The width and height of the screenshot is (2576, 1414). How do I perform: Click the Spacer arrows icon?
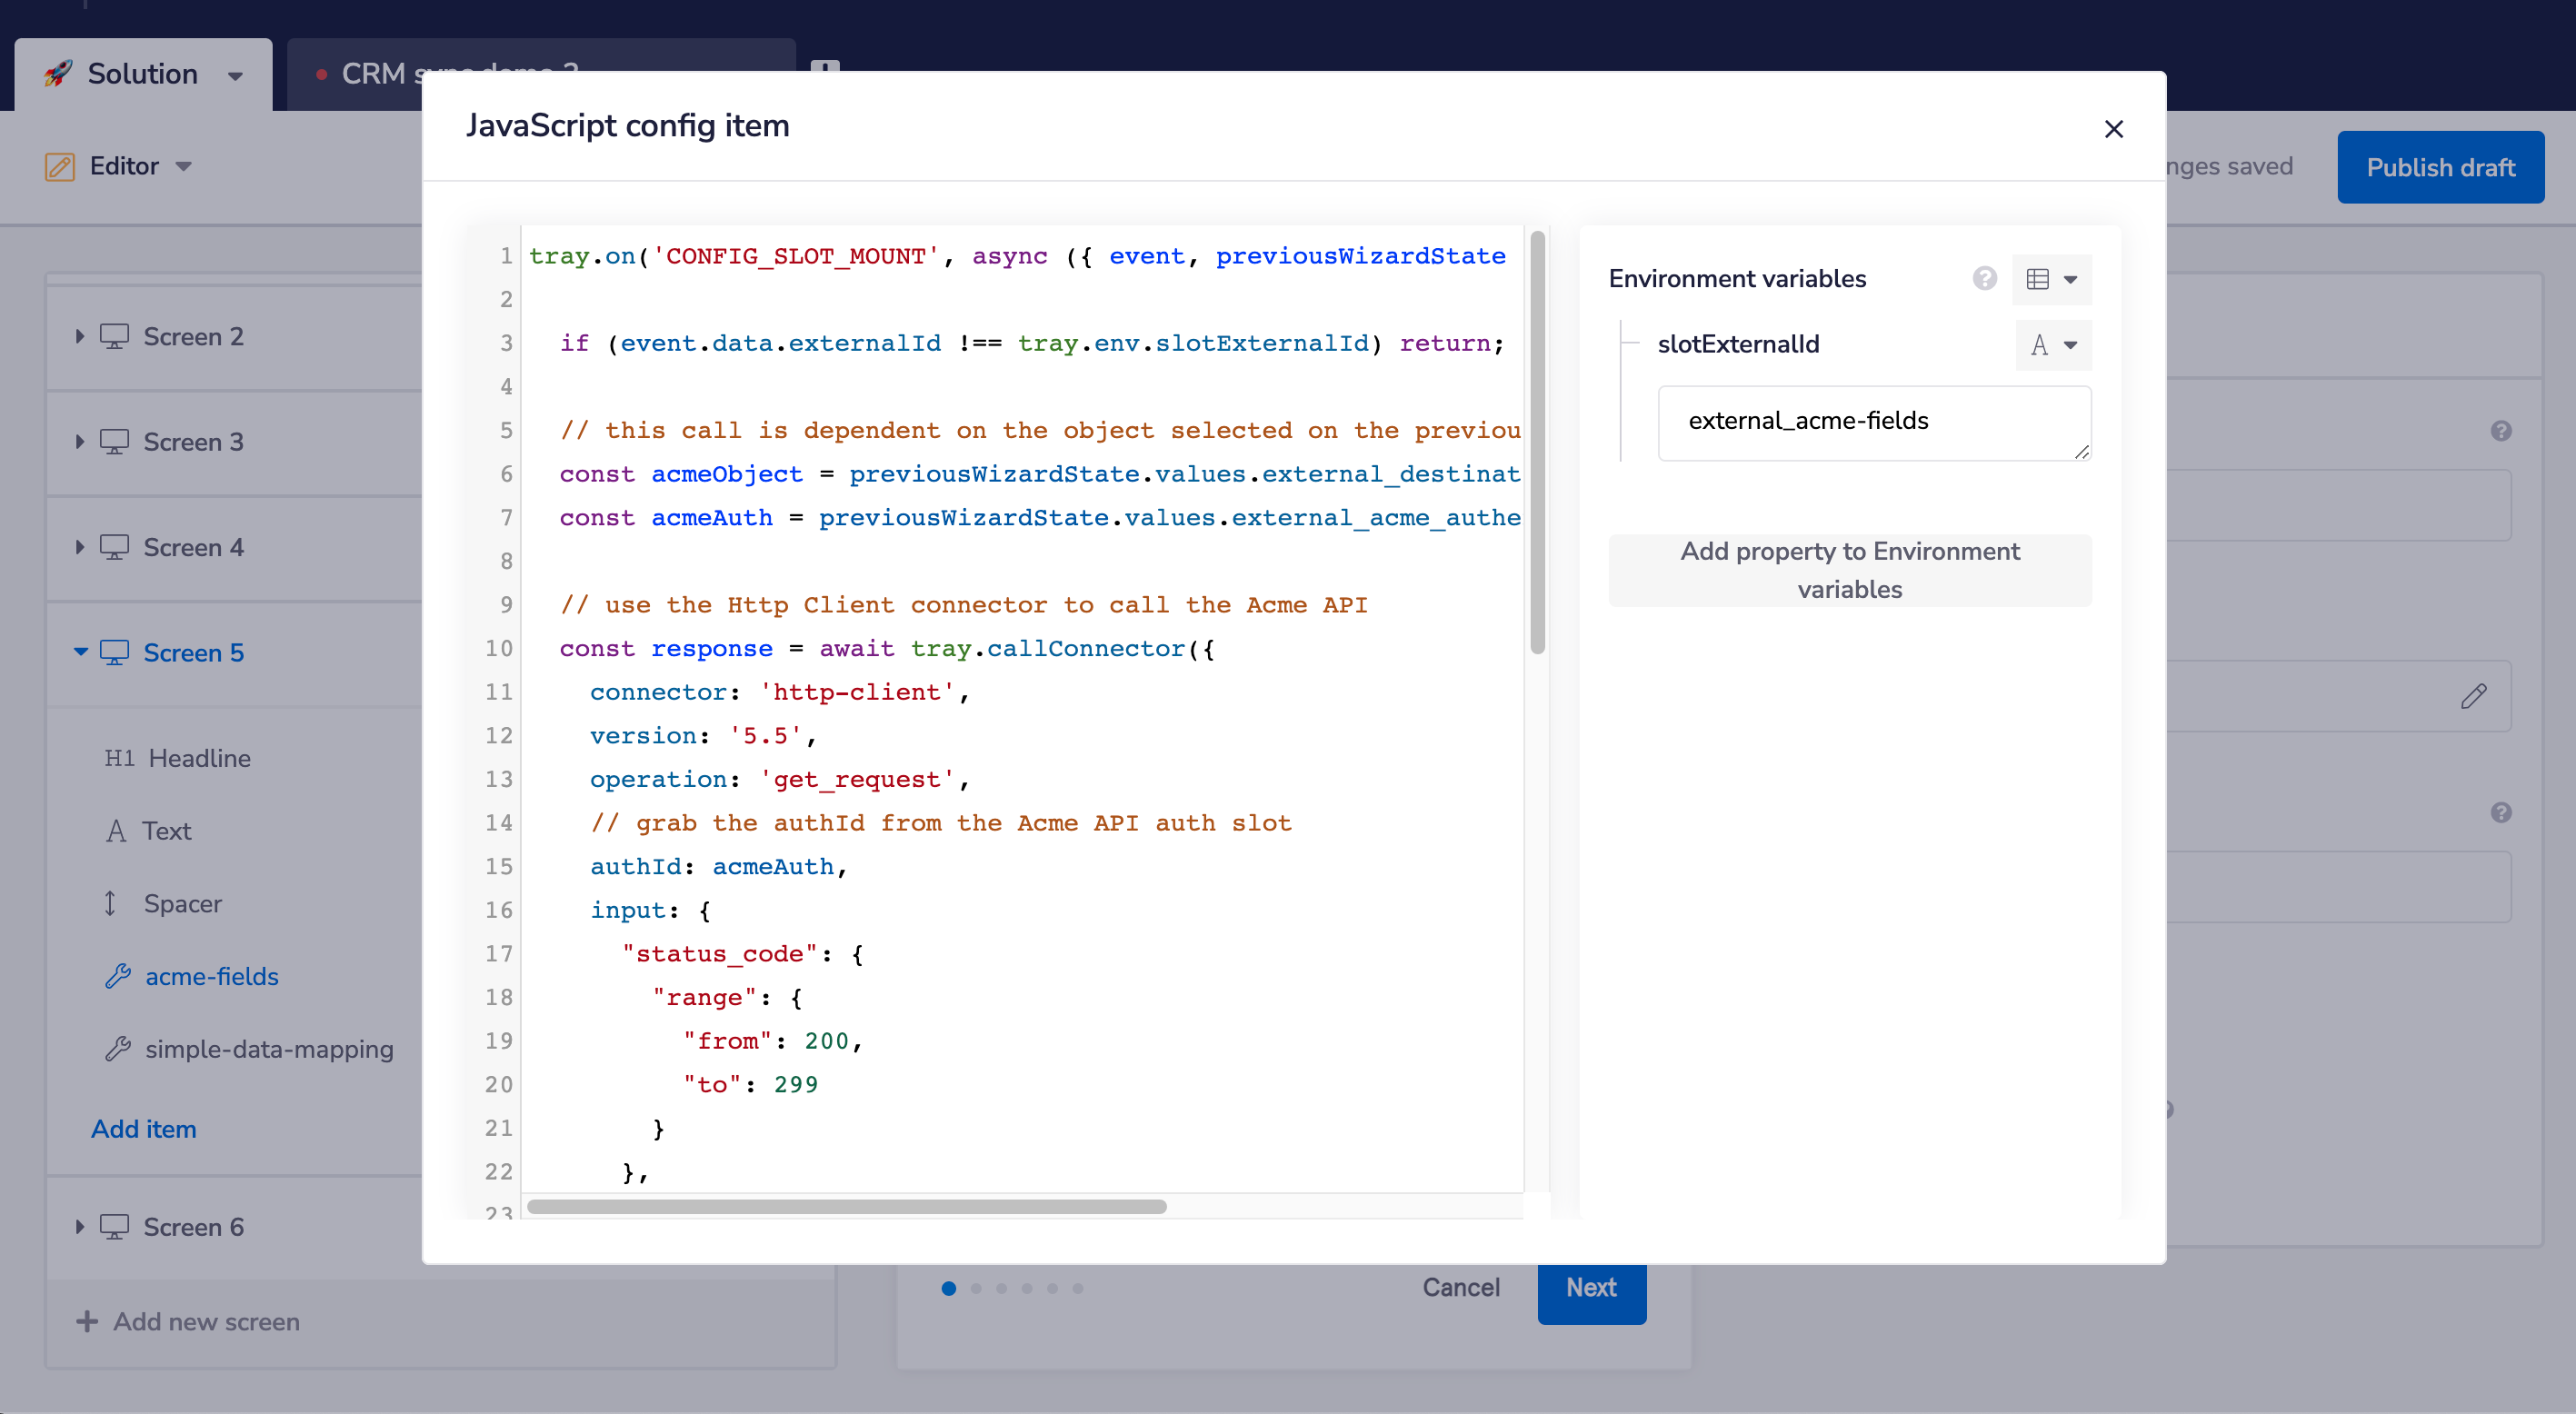coord(111,903)
